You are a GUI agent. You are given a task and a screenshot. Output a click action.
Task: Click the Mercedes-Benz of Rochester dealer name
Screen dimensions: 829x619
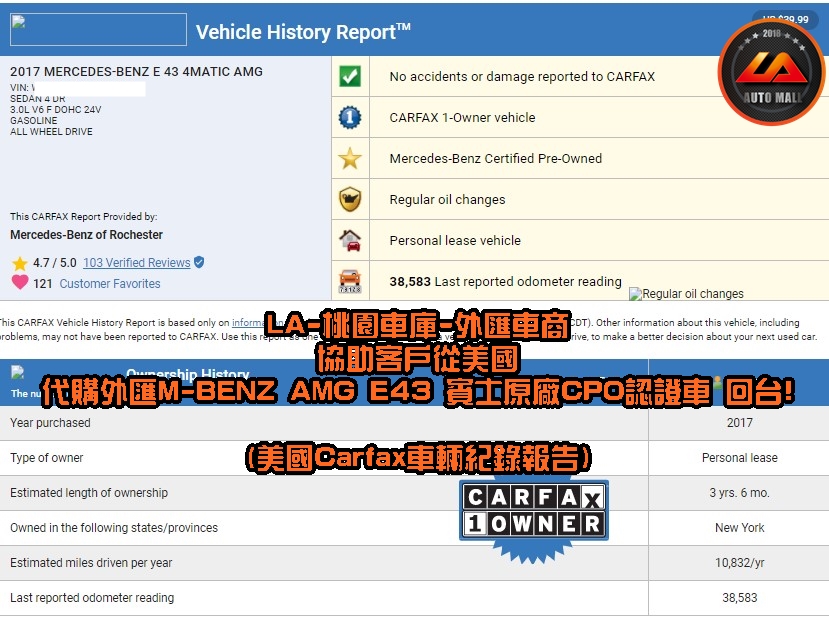pos(86,235)
